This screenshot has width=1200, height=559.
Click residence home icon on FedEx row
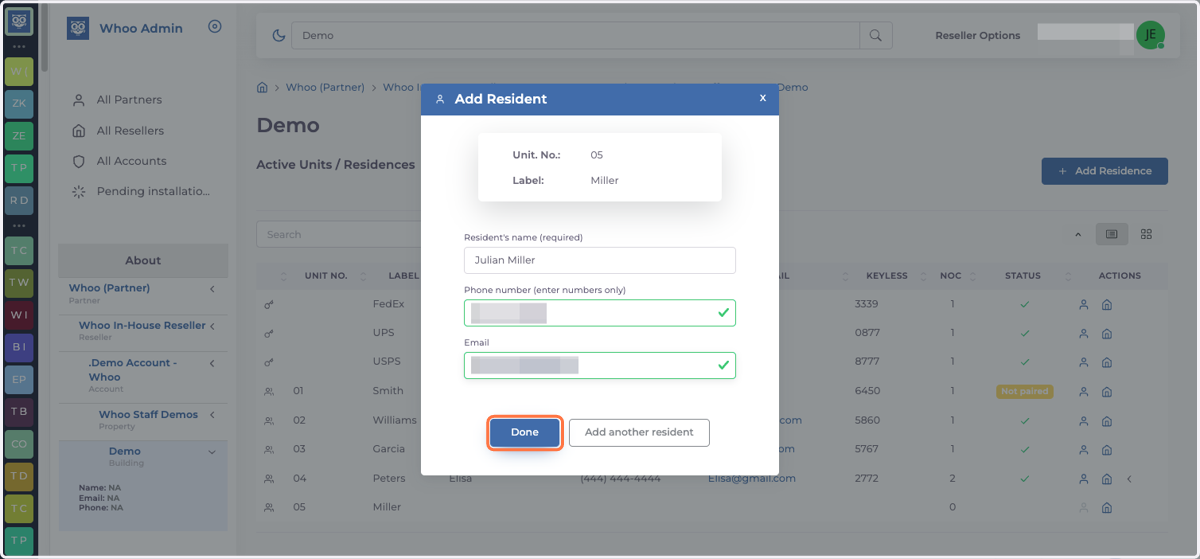pos(1107,305)
